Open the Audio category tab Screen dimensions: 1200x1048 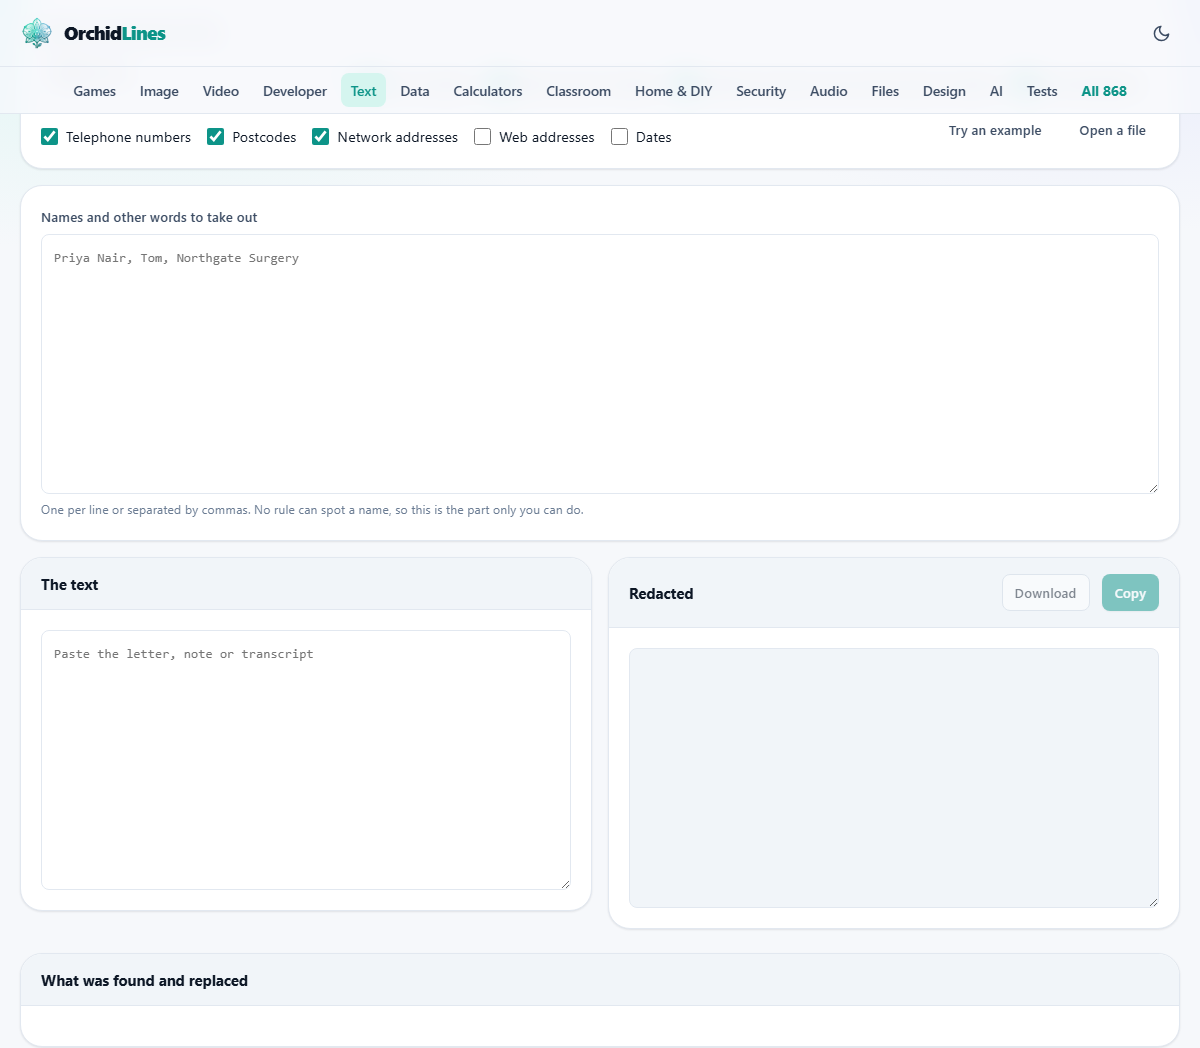pyautogui.click(x=829, y=91)
